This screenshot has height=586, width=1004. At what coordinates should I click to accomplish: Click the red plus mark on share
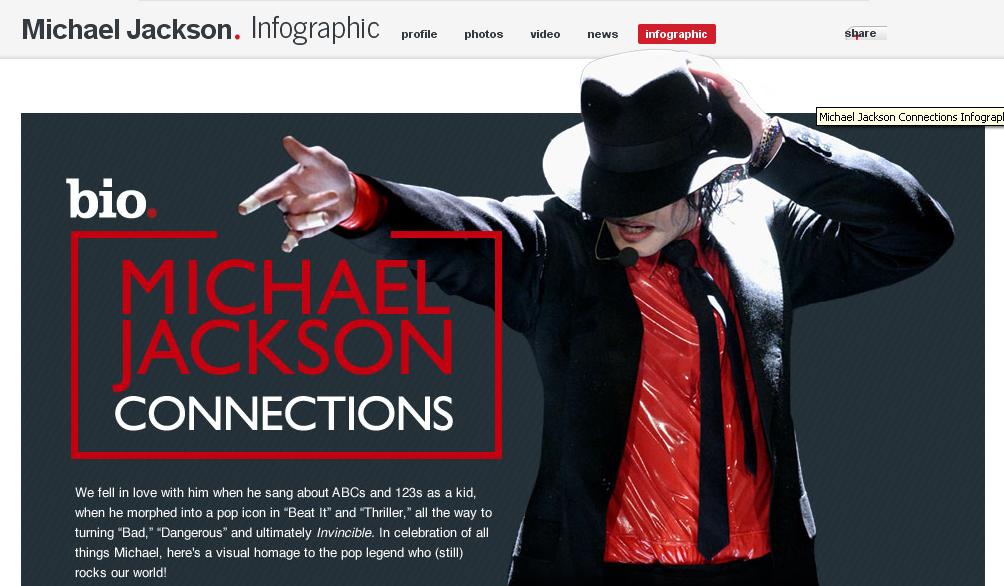point(855,37)
